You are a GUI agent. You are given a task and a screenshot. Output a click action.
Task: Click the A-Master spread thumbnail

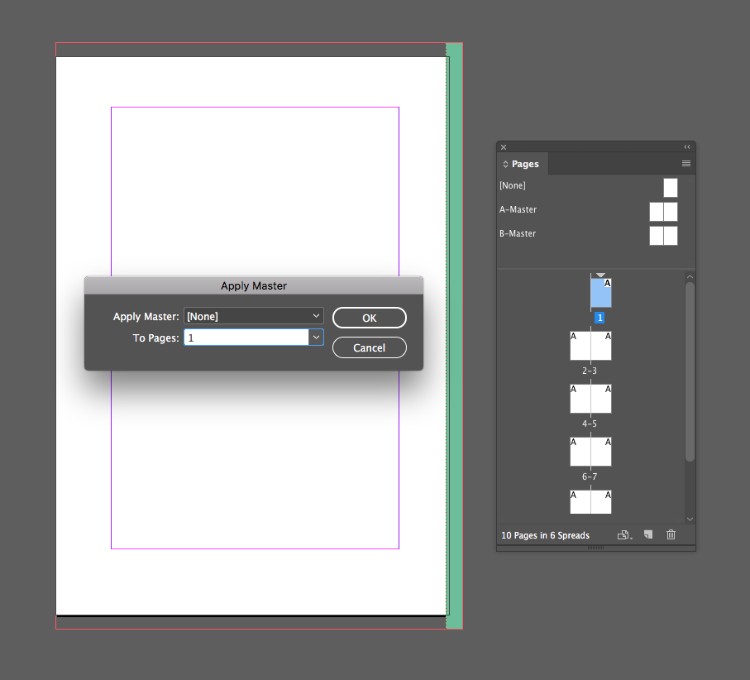(x=663, y=212)
